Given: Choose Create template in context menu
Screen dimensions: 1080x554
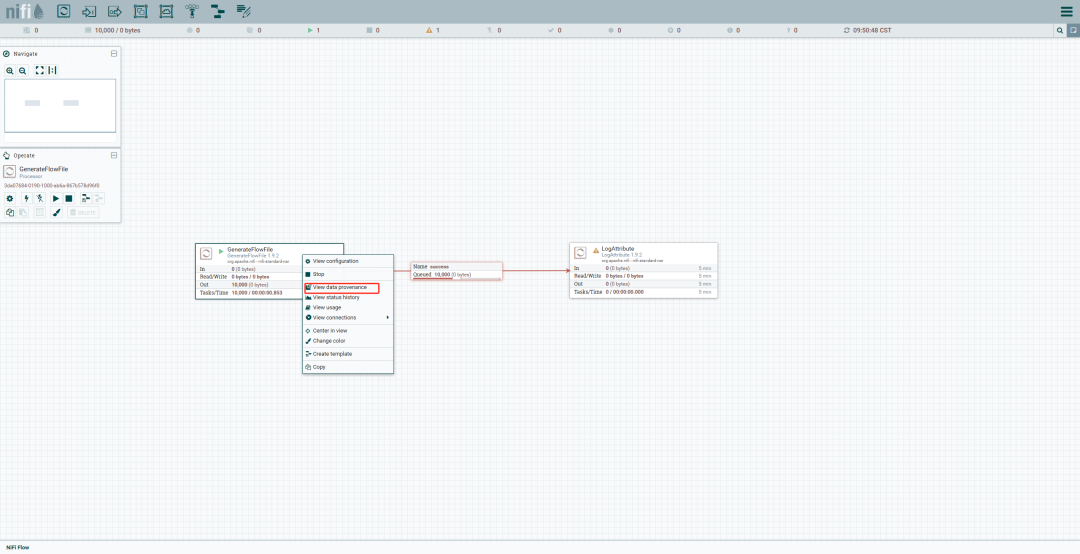Looking at the screenshot, I should click(x=348, y=354).
